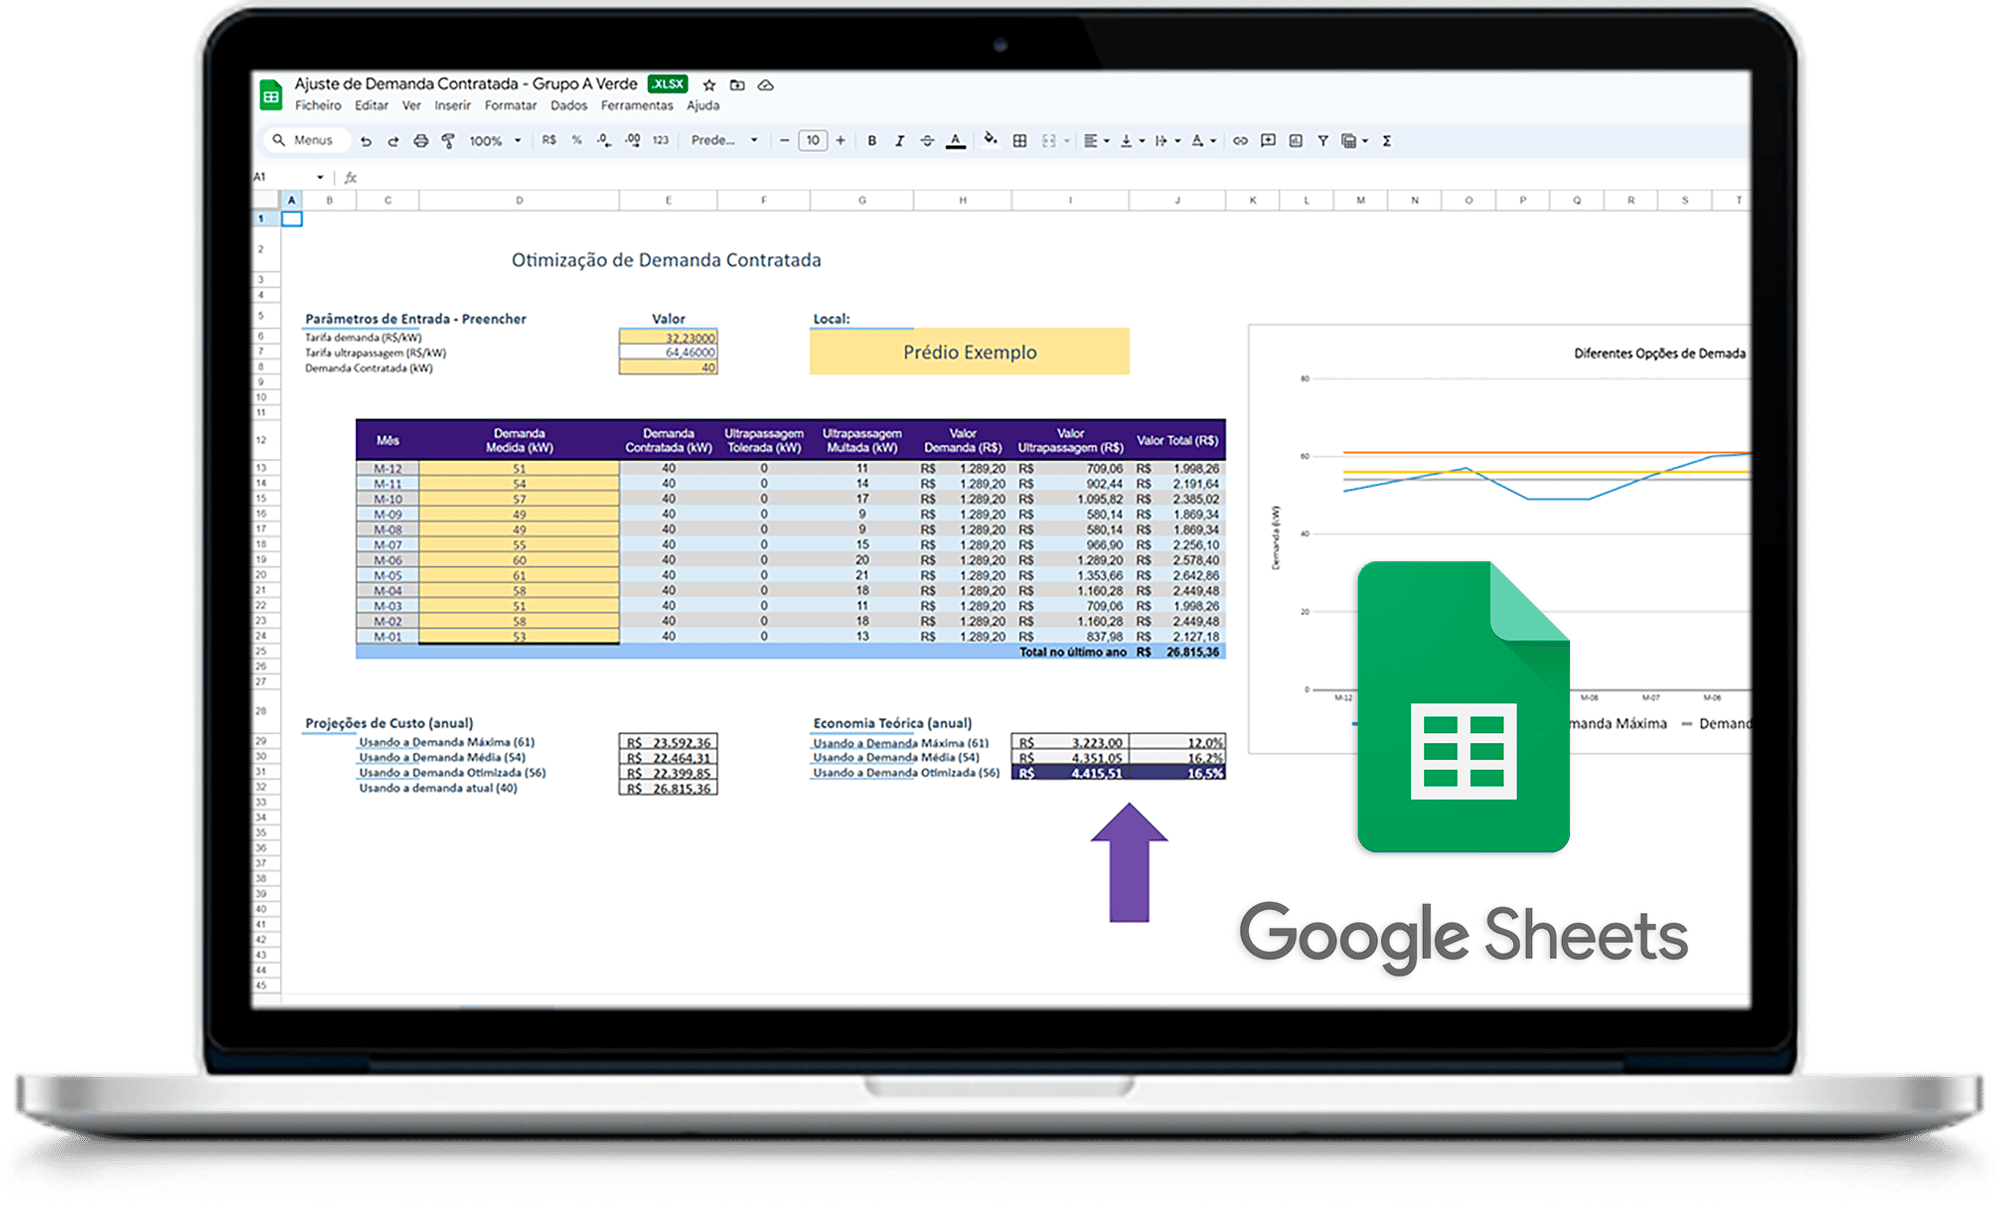The width and height of the screenshot is (2000, 1205).
Task: Select row 2 header
Action: click(261, 249)
